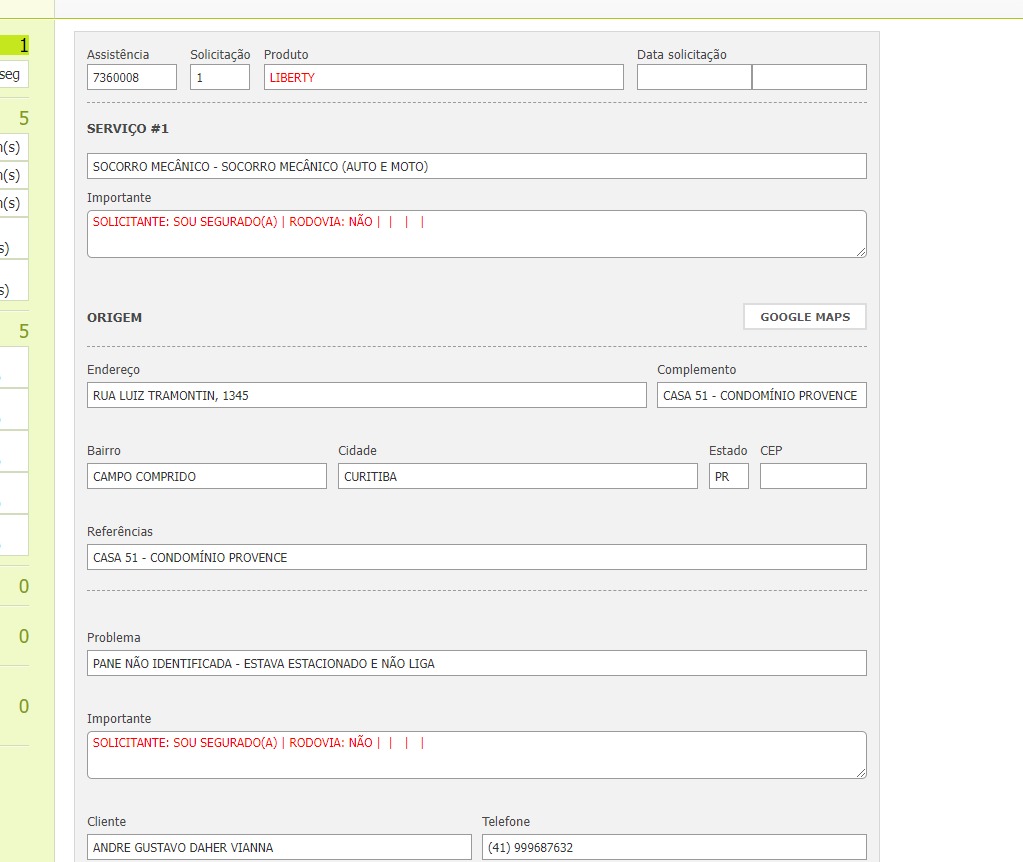Open the Google Maps button
The height and width of the screenshot is (862, 1023).
click(804, 317)
